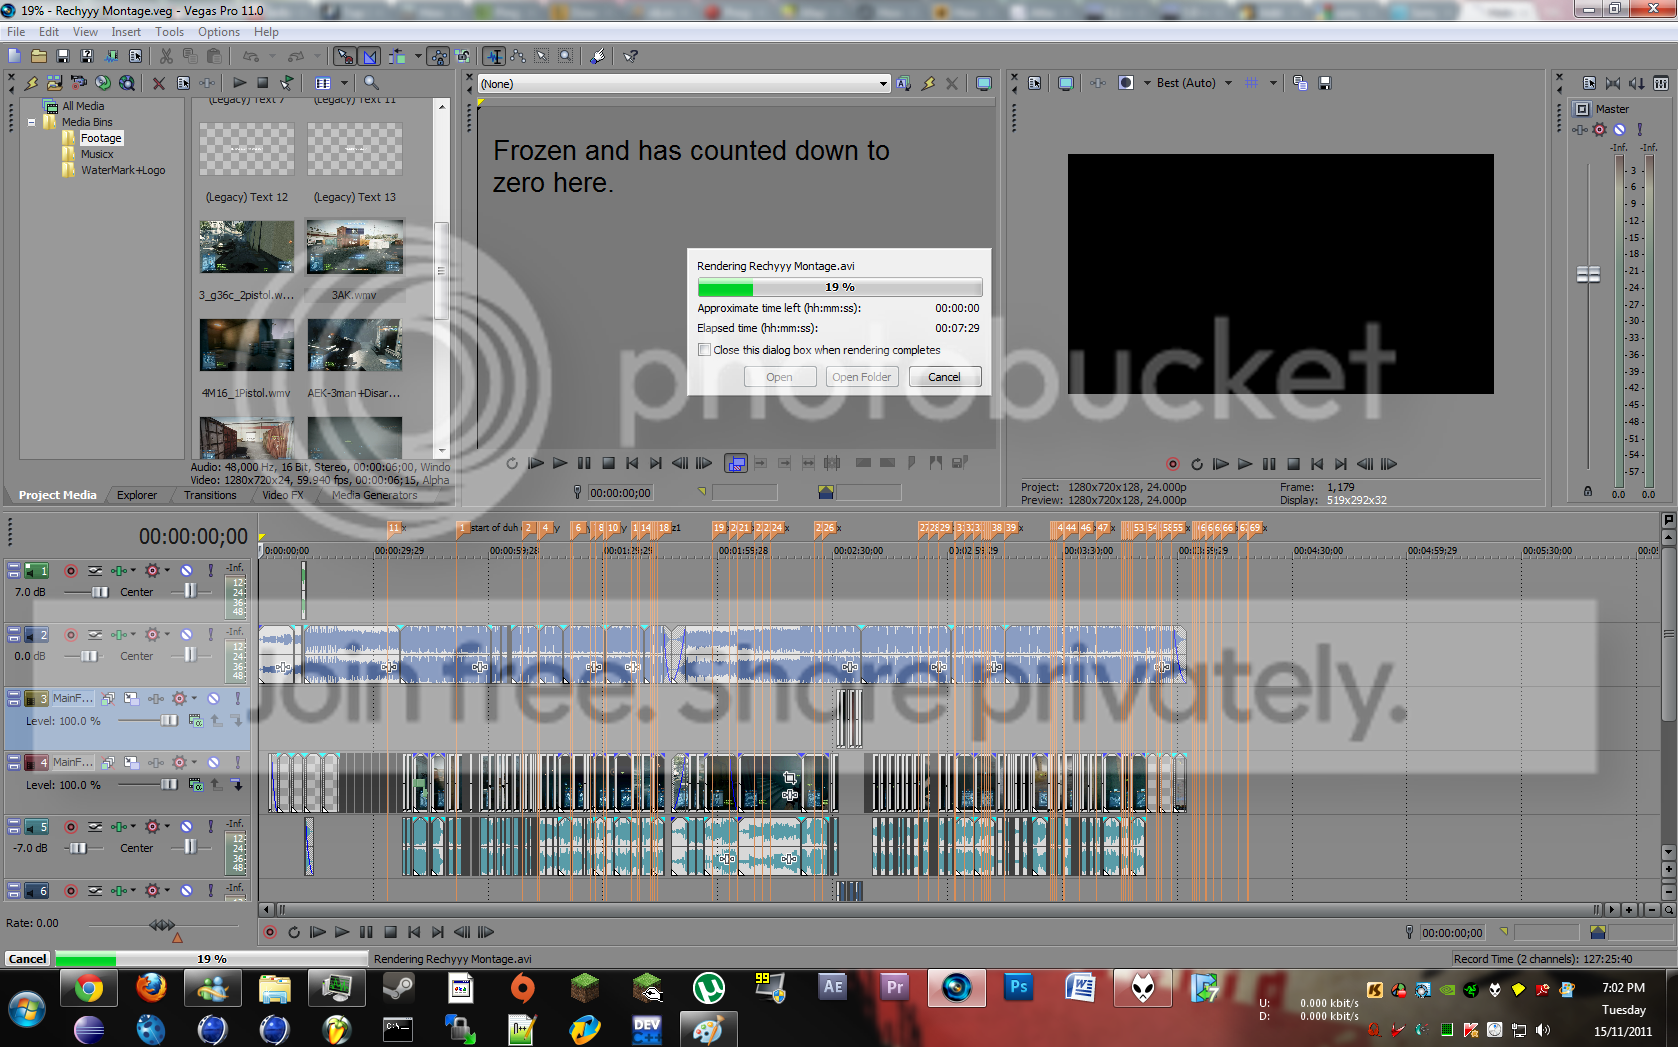Viewport: 1678px width, 1047px height.
Task: Collapse the Media Bins tree node
Action: point(32,122)
